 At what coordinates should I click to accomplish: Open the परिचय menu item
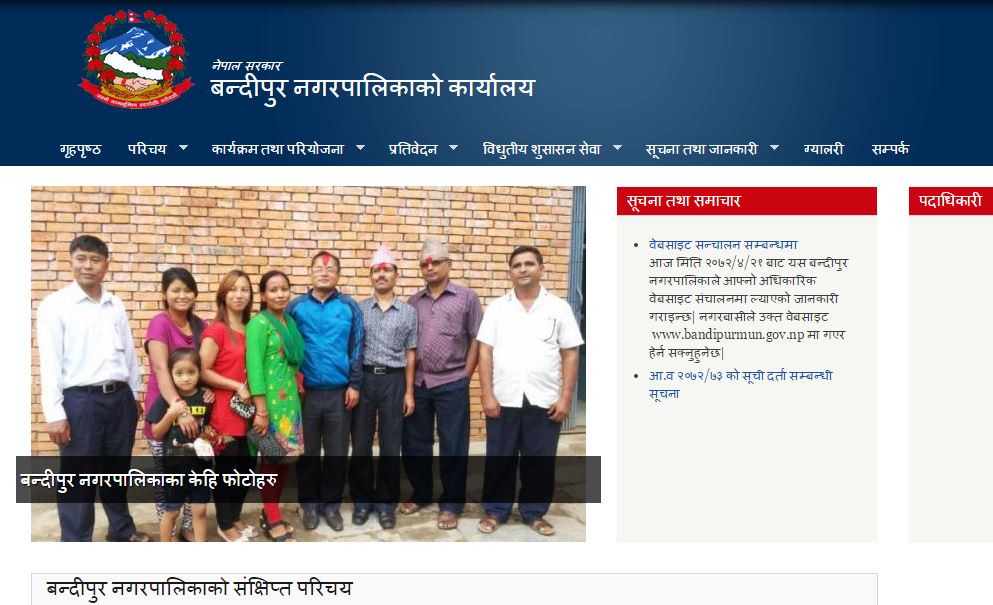click(147, 150)
